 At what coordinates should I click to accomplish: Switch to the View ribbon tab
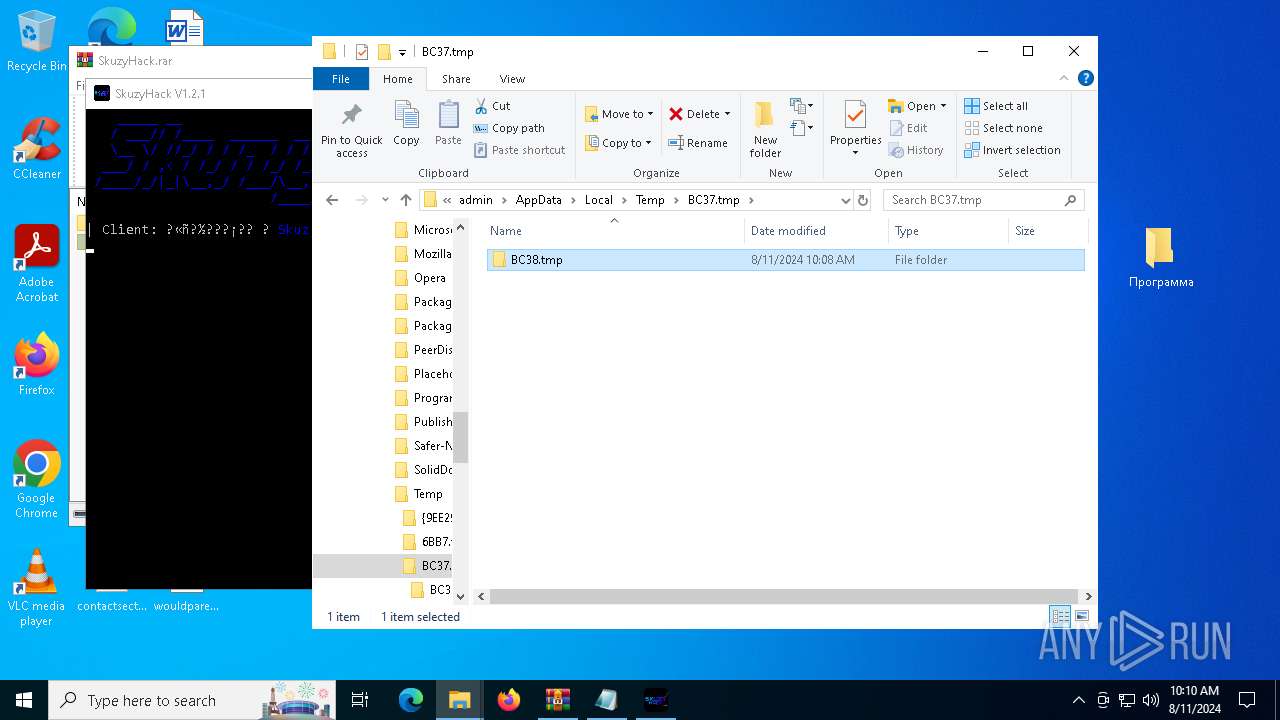[x=512, y=79]
